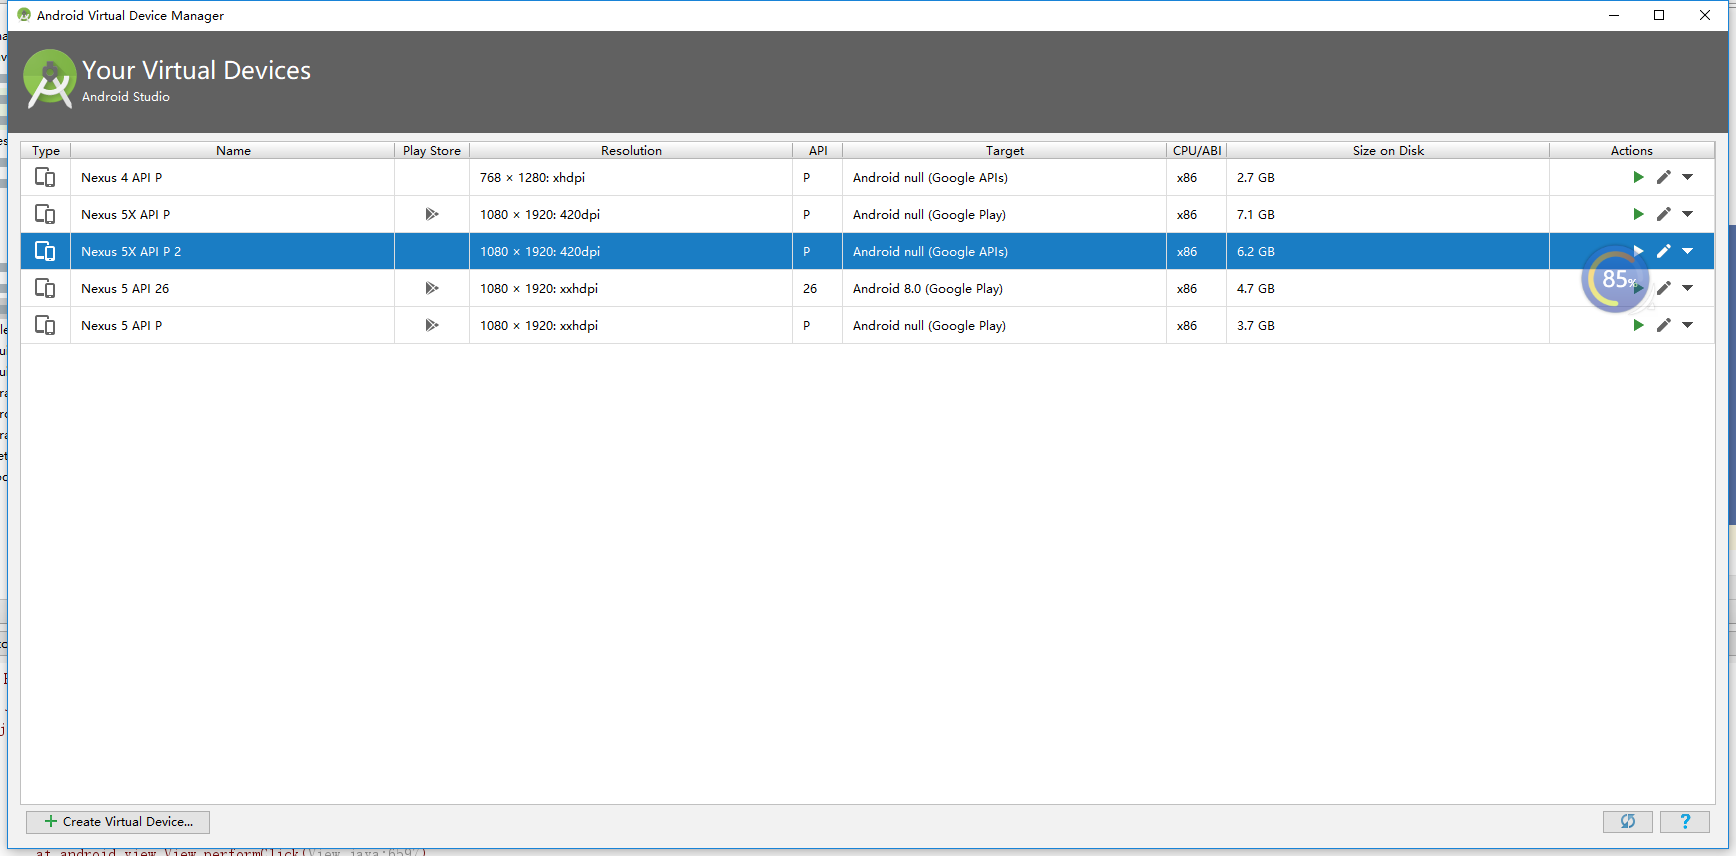The image size is (1736, 856).
Task: Open more actions for Nexus 5X API P 2
Action: [x=1687, y=251]
